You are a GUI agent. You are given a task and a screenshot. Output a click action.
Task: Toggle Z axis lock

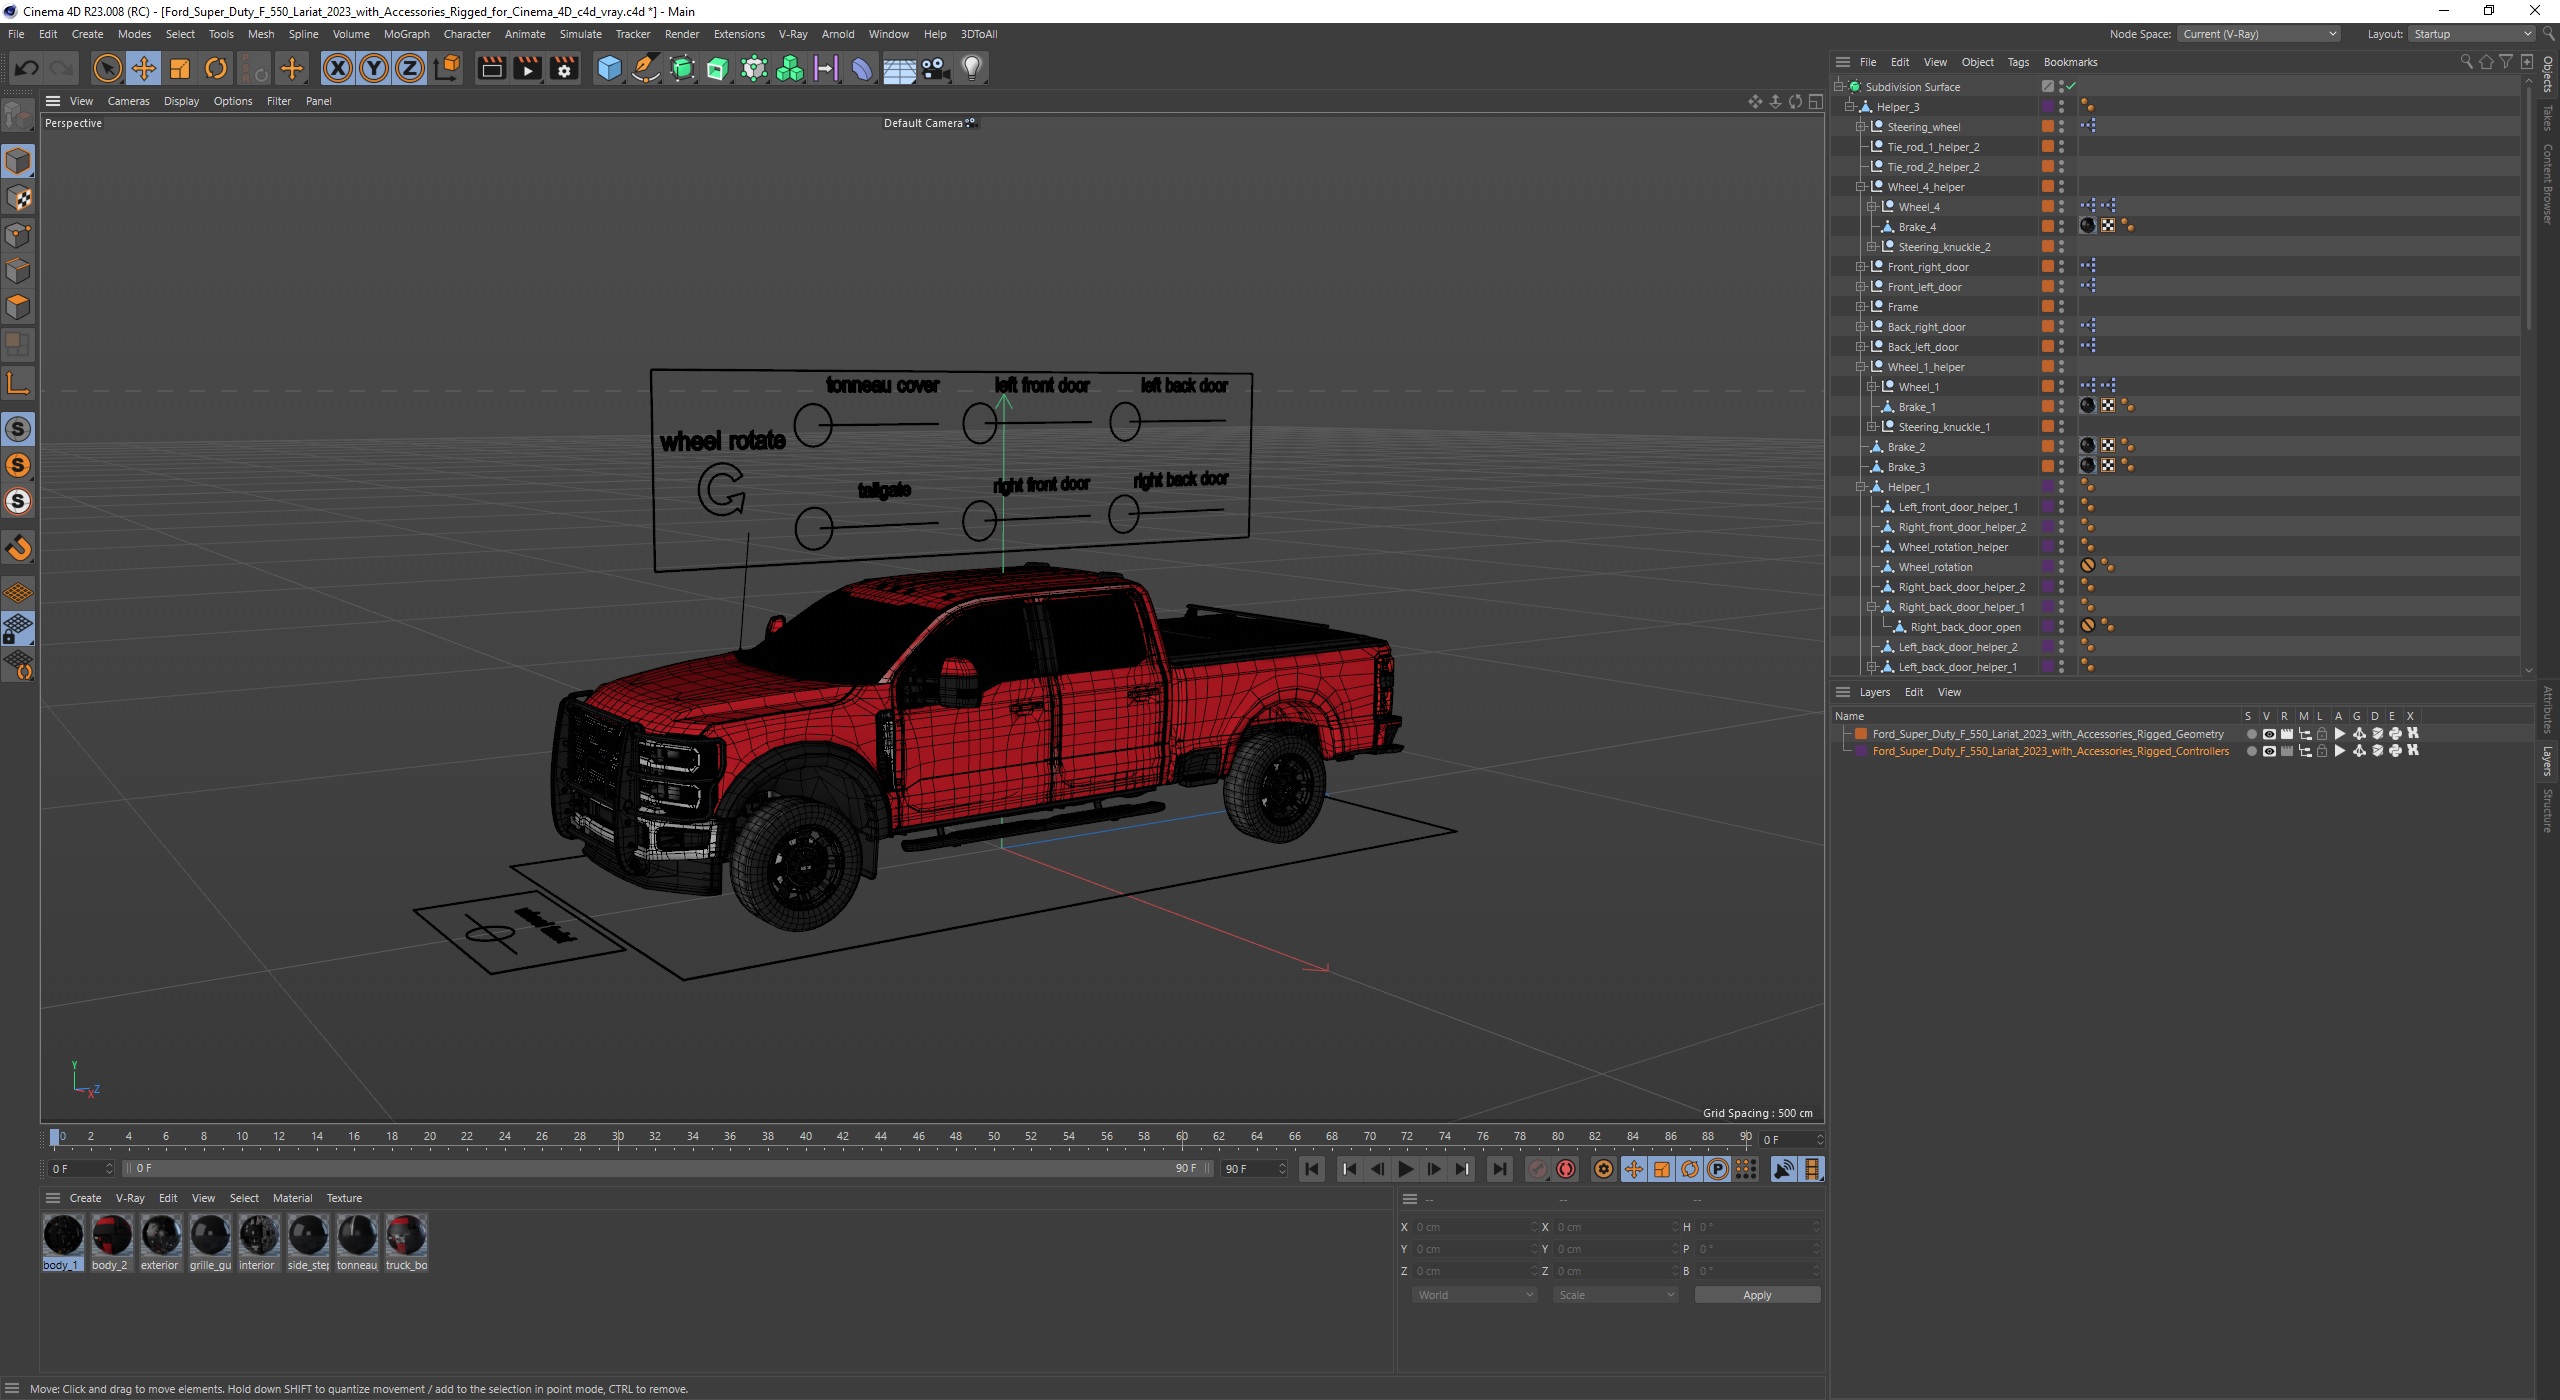[x=410, y=68]
